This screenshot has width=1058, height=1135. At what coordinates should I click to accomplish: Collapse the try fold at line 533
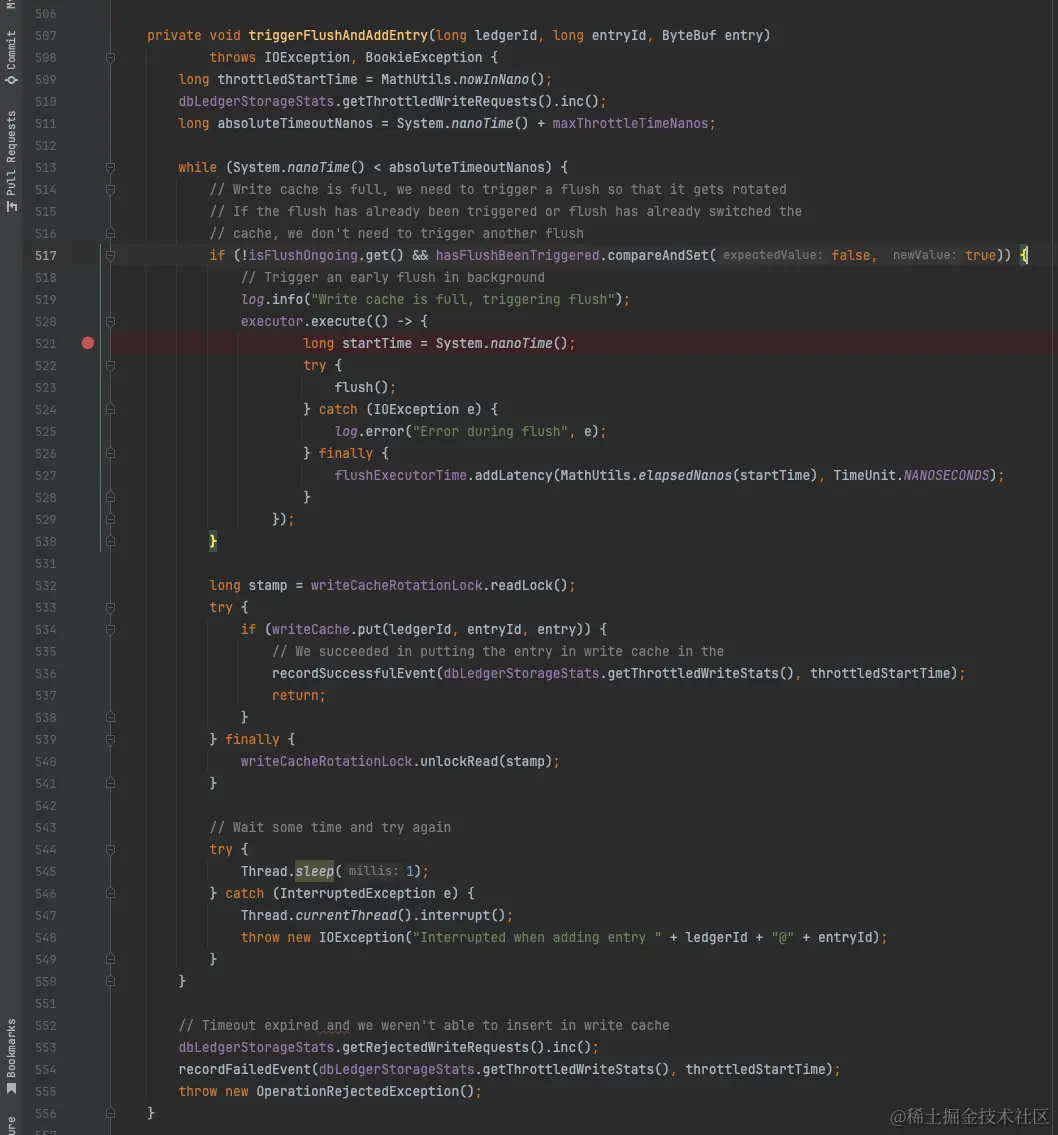pyautogui.click(x=110, y=607)
